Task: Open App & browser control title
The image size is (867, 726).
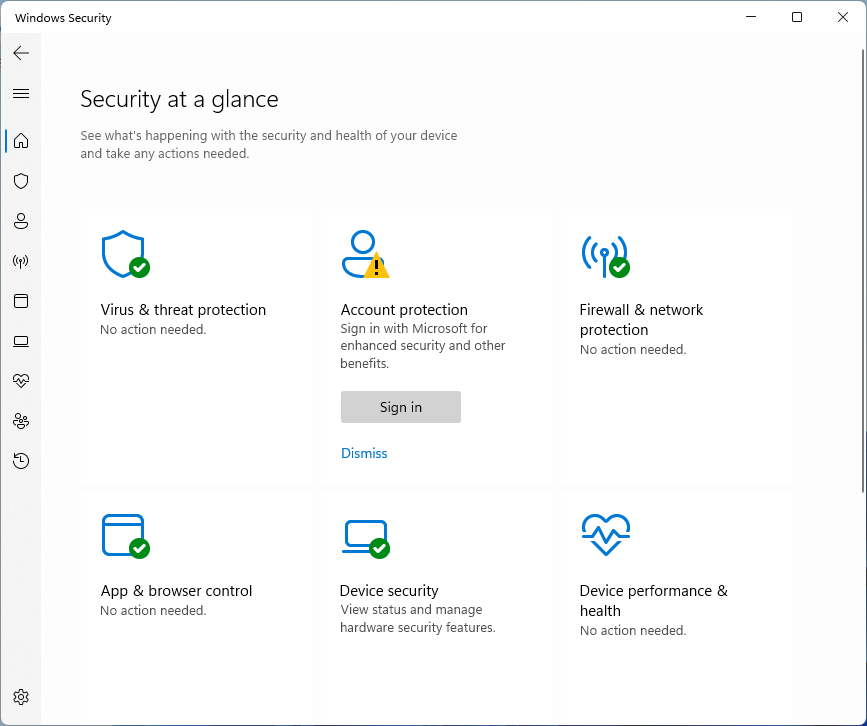Action: coord(176,591)
